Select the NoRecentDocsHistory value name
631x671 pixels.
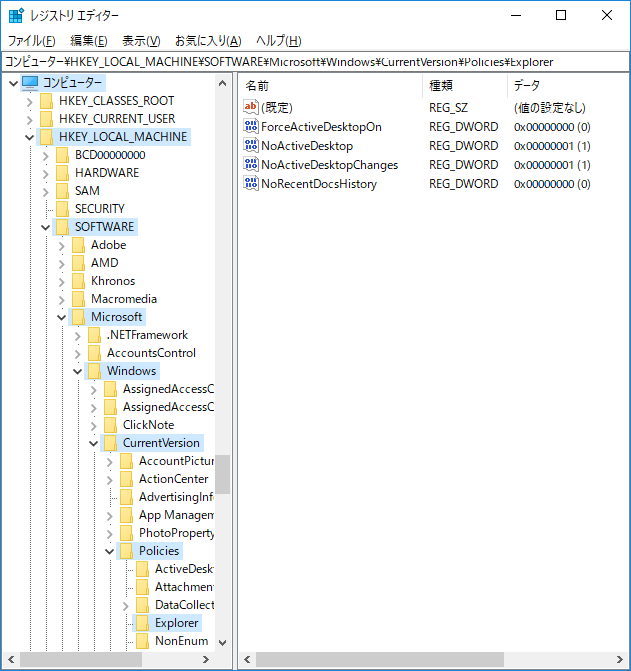319,184
